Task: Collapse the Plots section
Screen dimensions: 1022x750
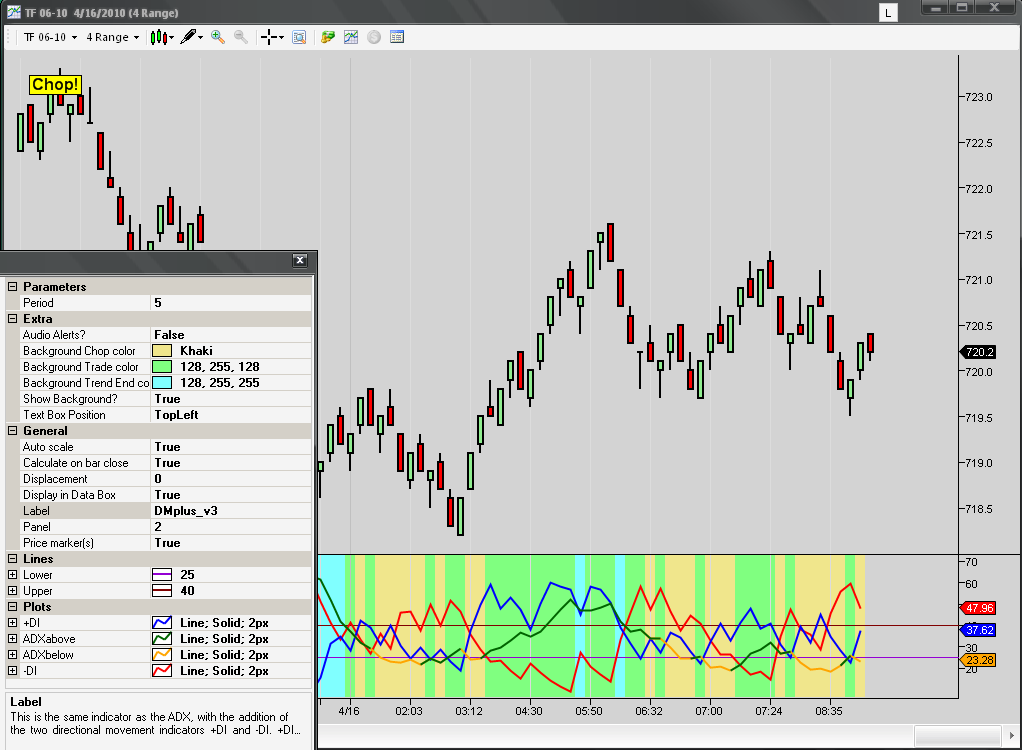Action: point(12,607)
